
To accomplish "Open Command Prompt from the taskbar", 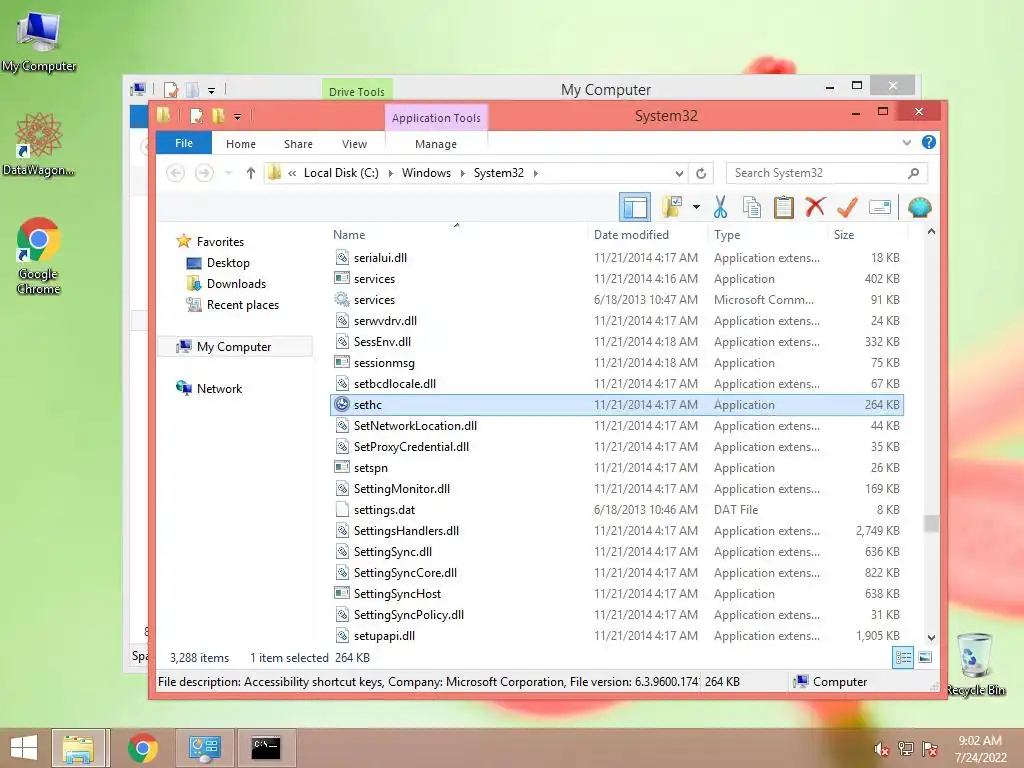I will (x=266, y=748).
